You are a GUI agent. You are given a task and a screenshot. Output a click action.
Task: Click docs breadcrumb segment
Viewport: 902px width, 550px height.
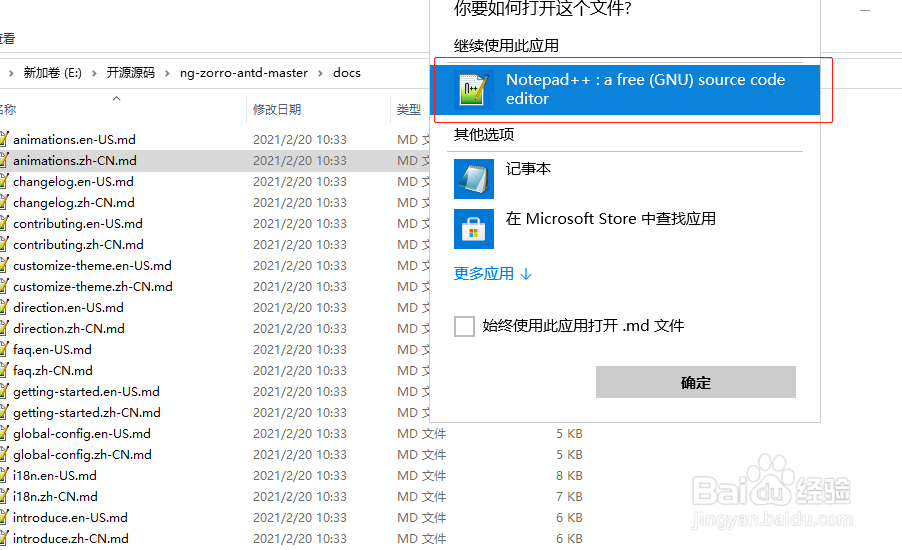(347, 73)
